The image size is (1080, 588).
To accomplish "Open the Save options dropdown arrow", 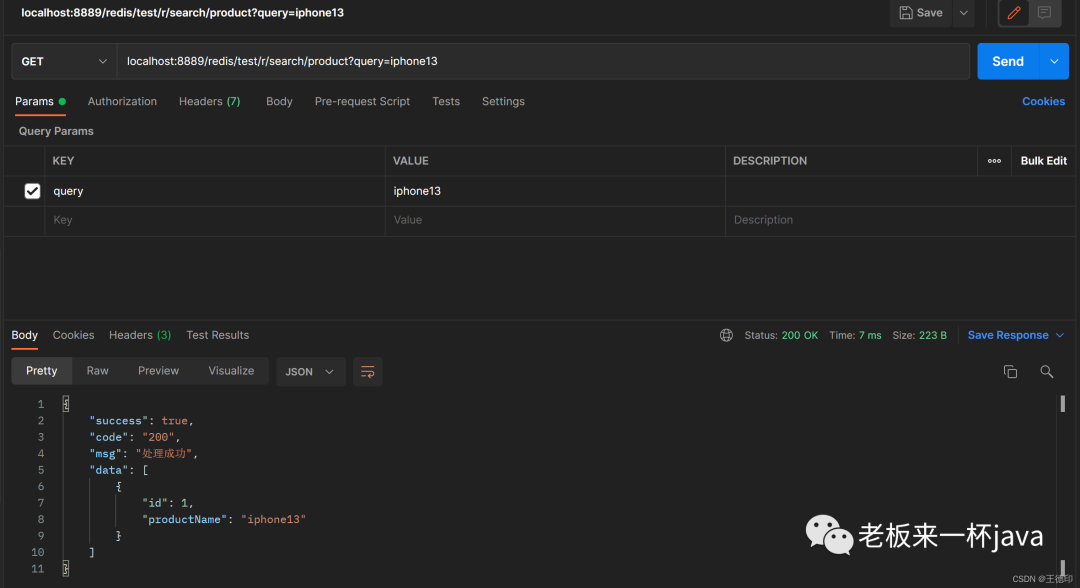I will click(x=964, y=13).
